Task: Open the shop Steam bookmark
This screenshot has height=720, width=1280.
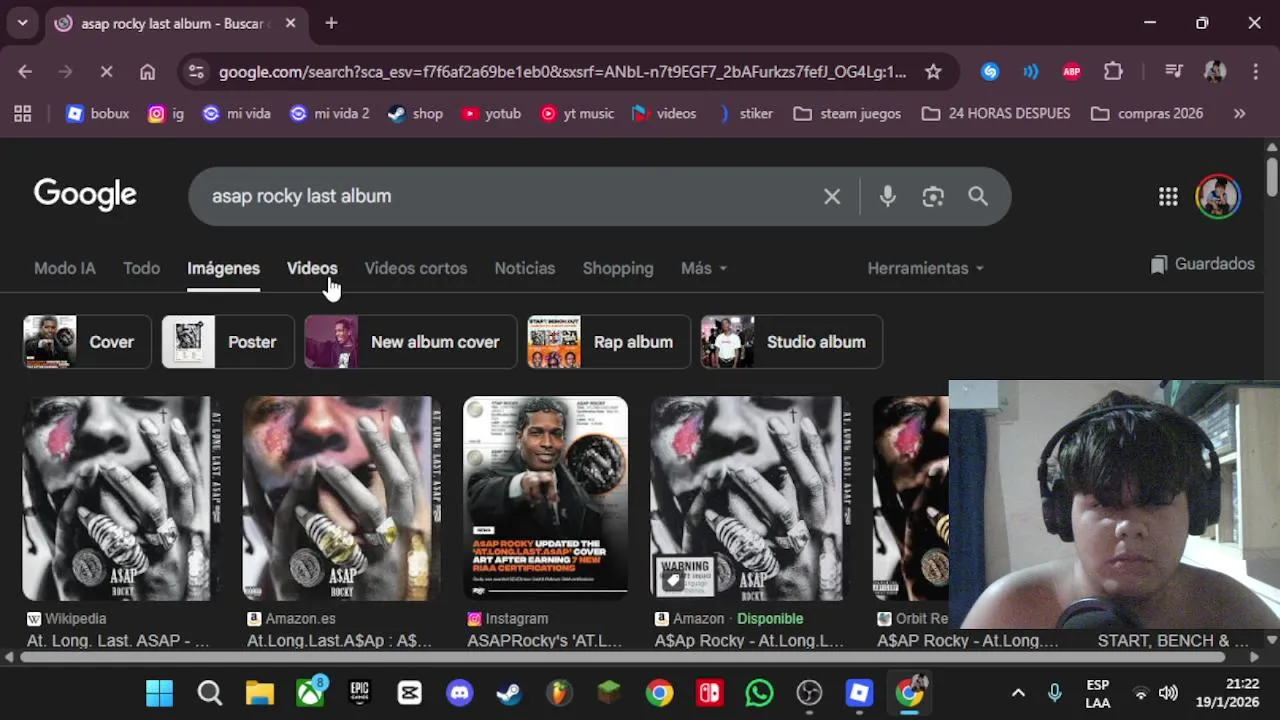Action: [415, 114]
